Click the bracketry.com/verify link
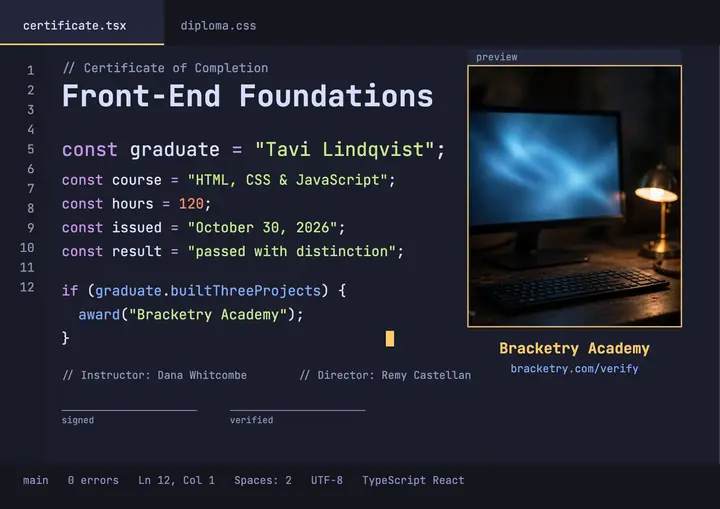 [x=574, y=368]
